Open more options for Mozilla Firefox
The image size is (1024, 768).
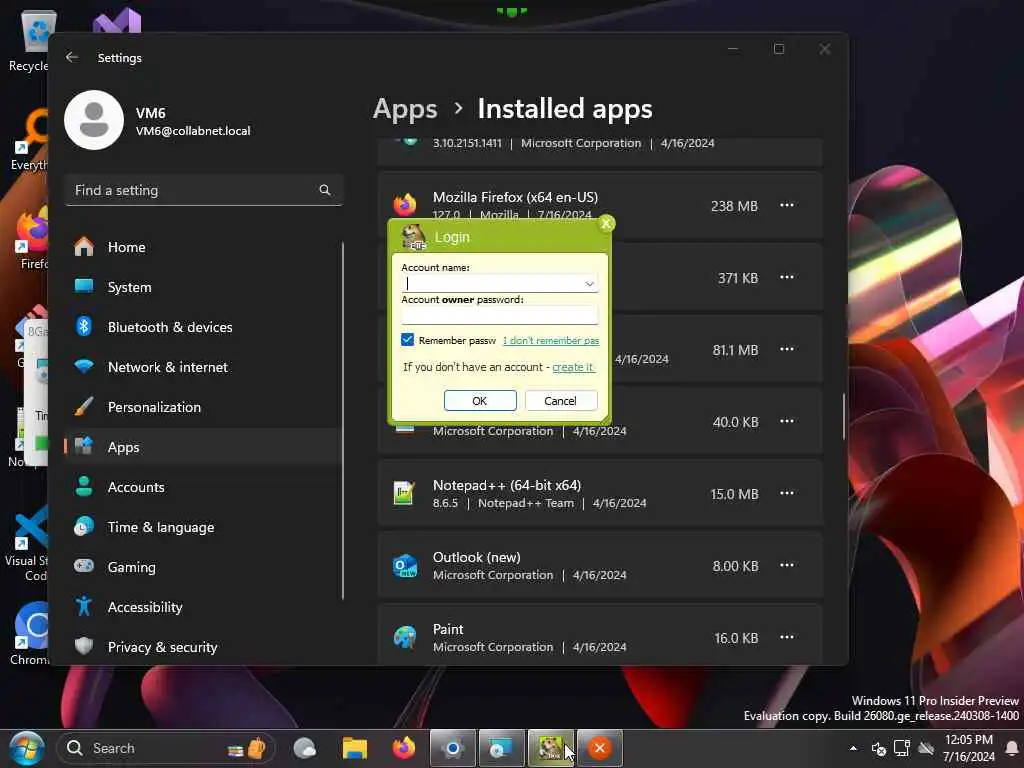[x=787, y=206]
